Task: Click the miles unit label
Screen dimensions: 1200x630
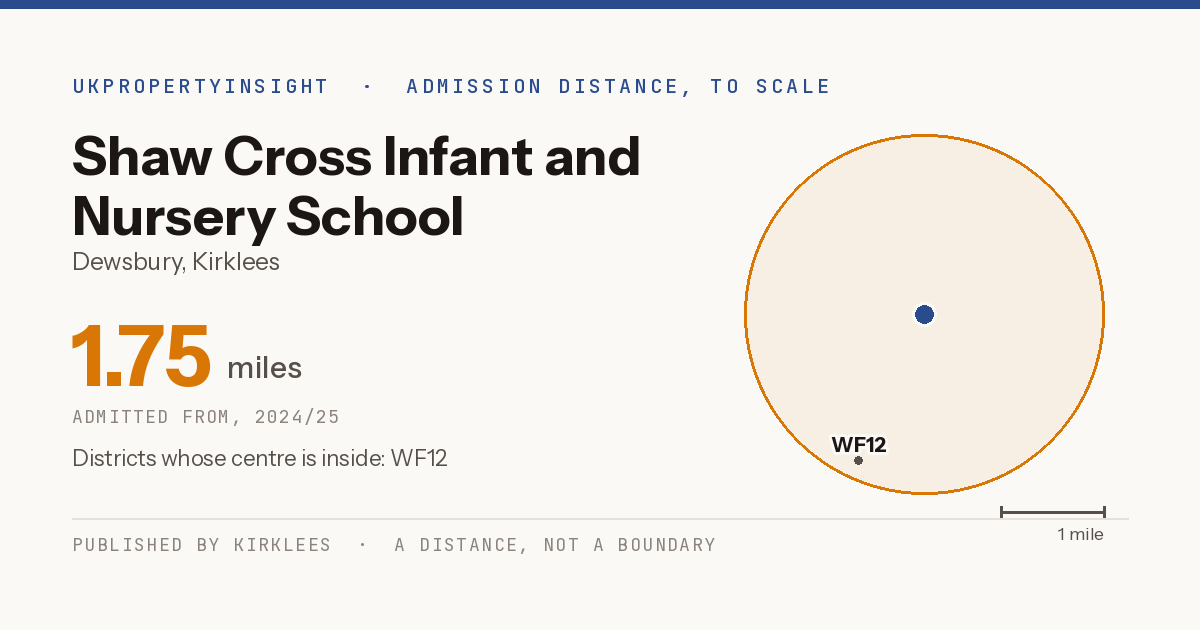Action: (x=265, y=368)
